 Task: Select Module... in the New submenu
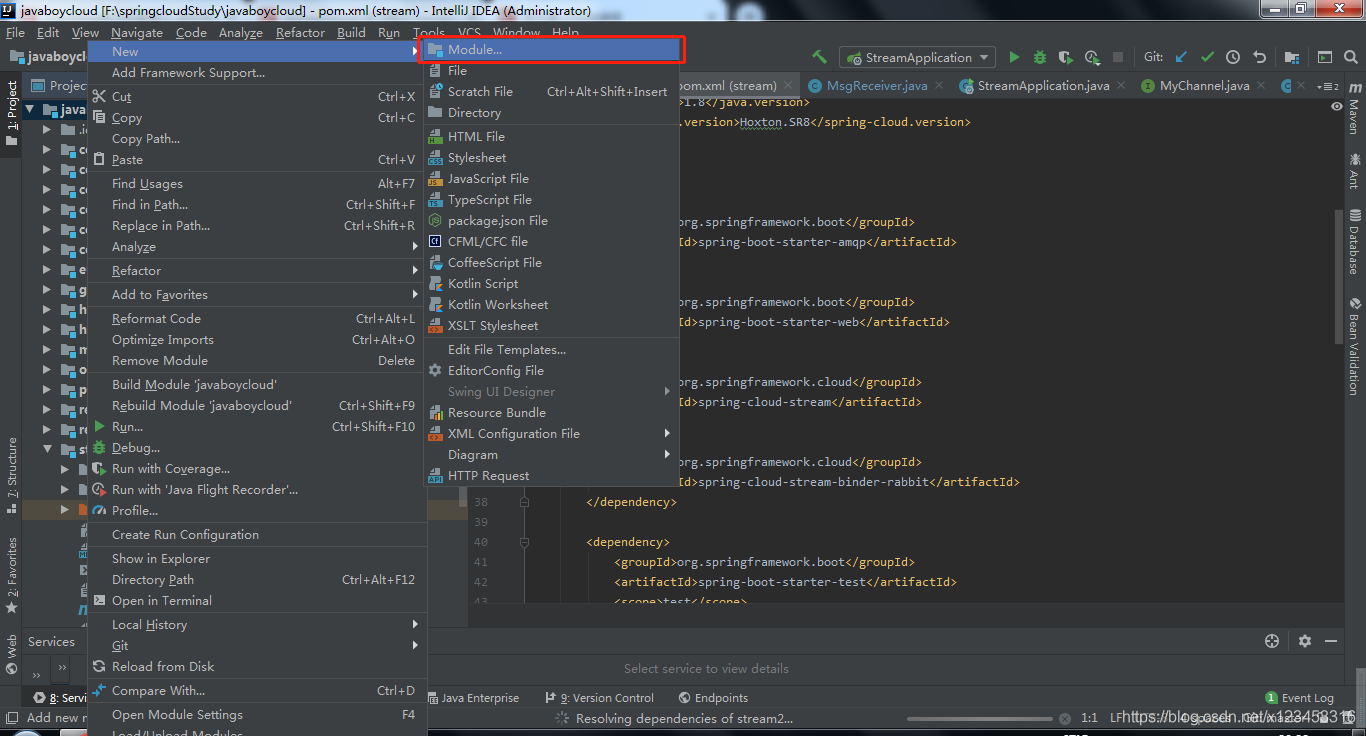(x=551, y=49)
